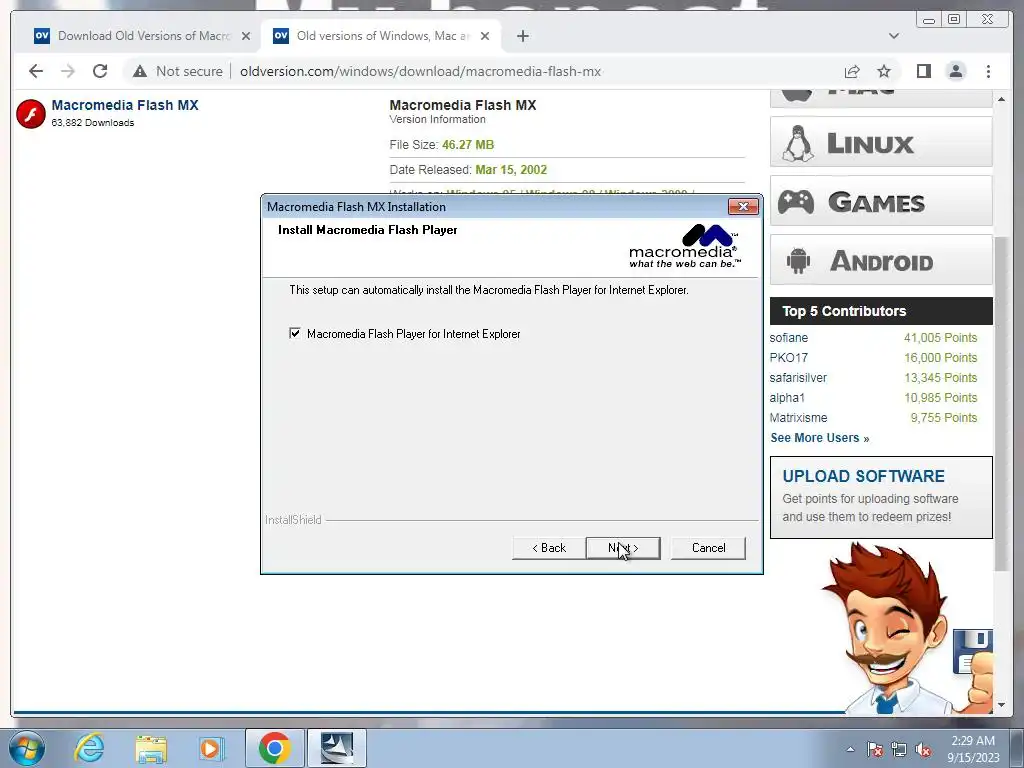Close the Old versions of Windows tab

(485, 36)
